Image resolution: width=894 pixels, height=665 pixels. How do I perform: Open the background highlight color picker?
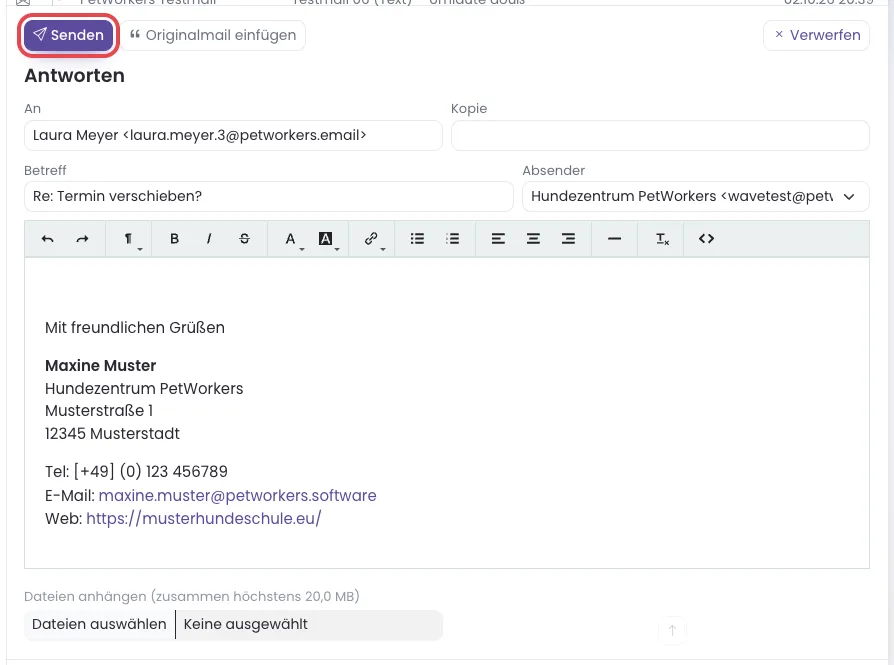coord(326,239)
